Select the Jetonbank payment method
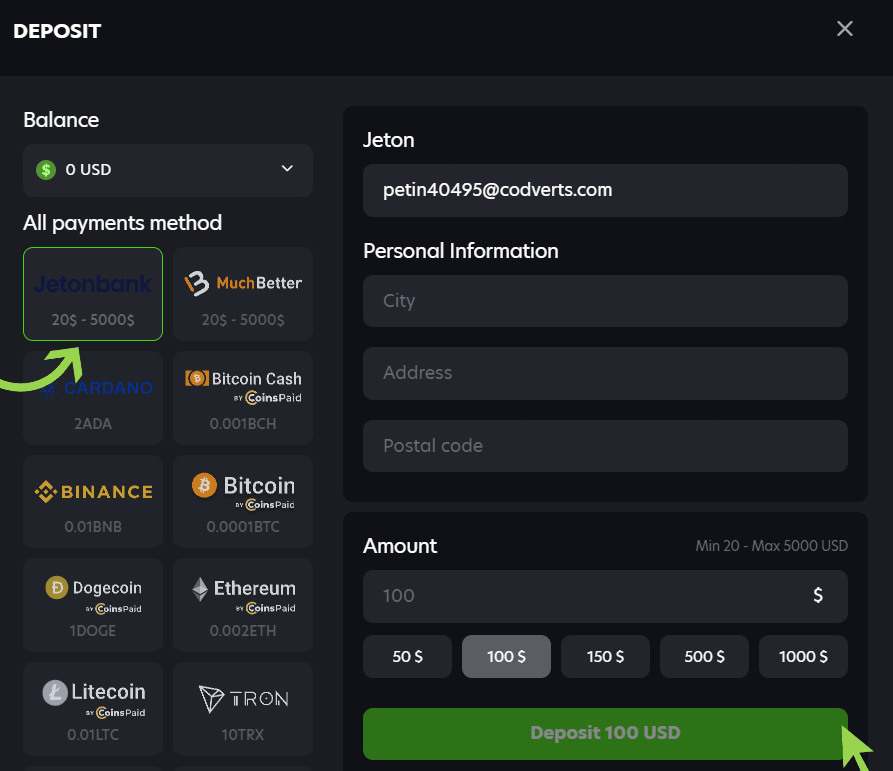 point(93,294)
